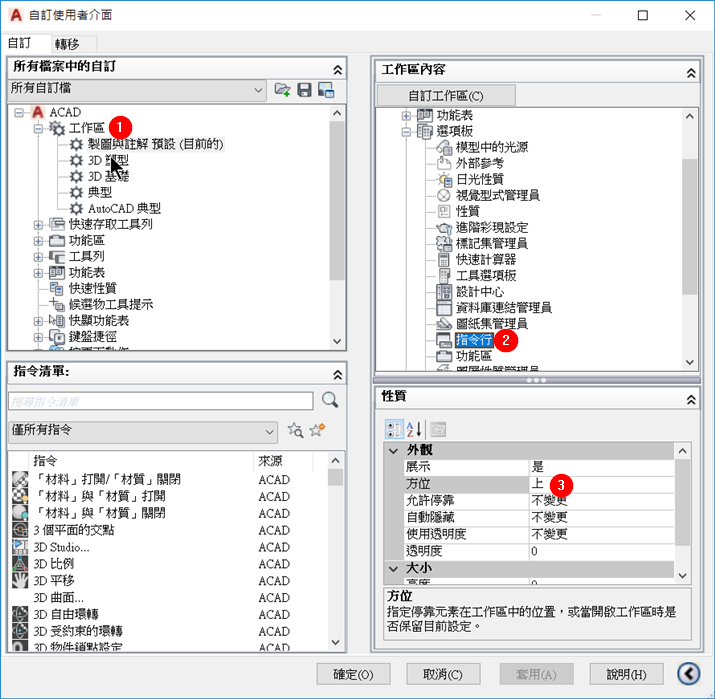Select 模型中的光源 palette item
This screenshot has height=699, width=715.
[492, 147]
